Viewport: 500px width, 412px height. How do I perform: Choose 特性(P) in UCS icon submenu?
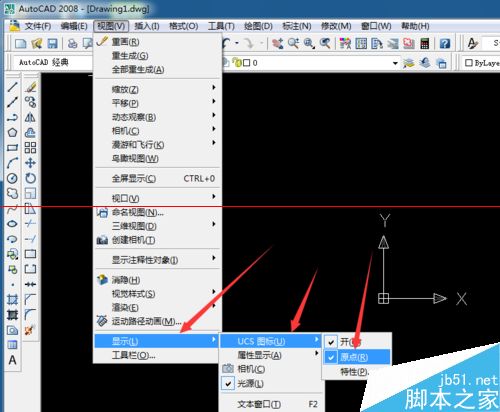(x=356, y=372)
